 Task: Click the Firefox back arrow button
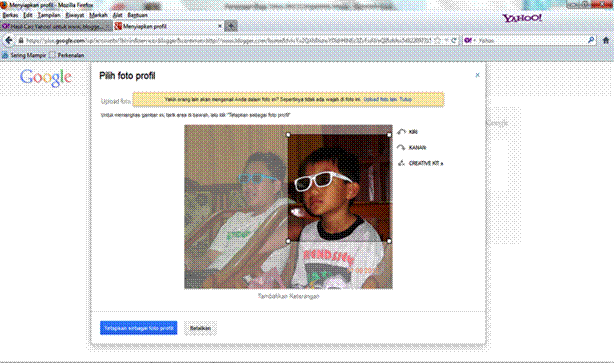pos(9,40)
